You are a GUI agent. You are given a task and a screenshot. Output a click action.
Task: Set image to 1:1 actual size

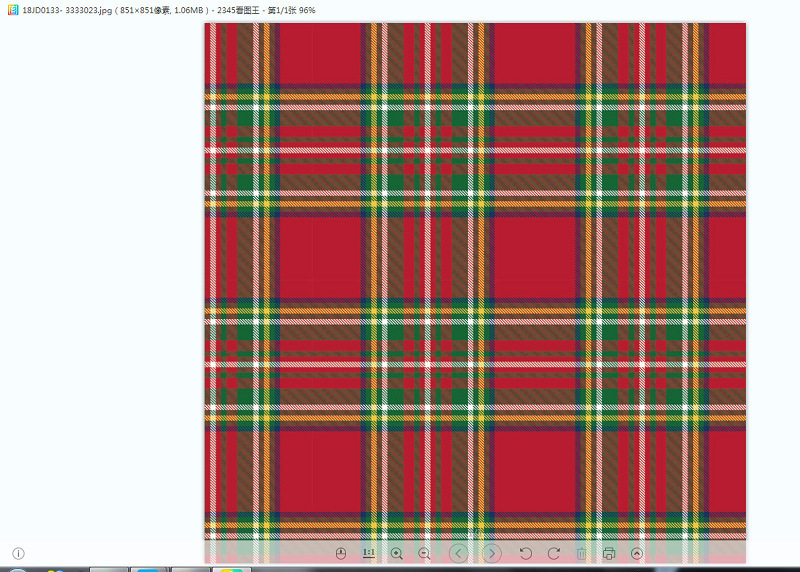click(369, 554)
